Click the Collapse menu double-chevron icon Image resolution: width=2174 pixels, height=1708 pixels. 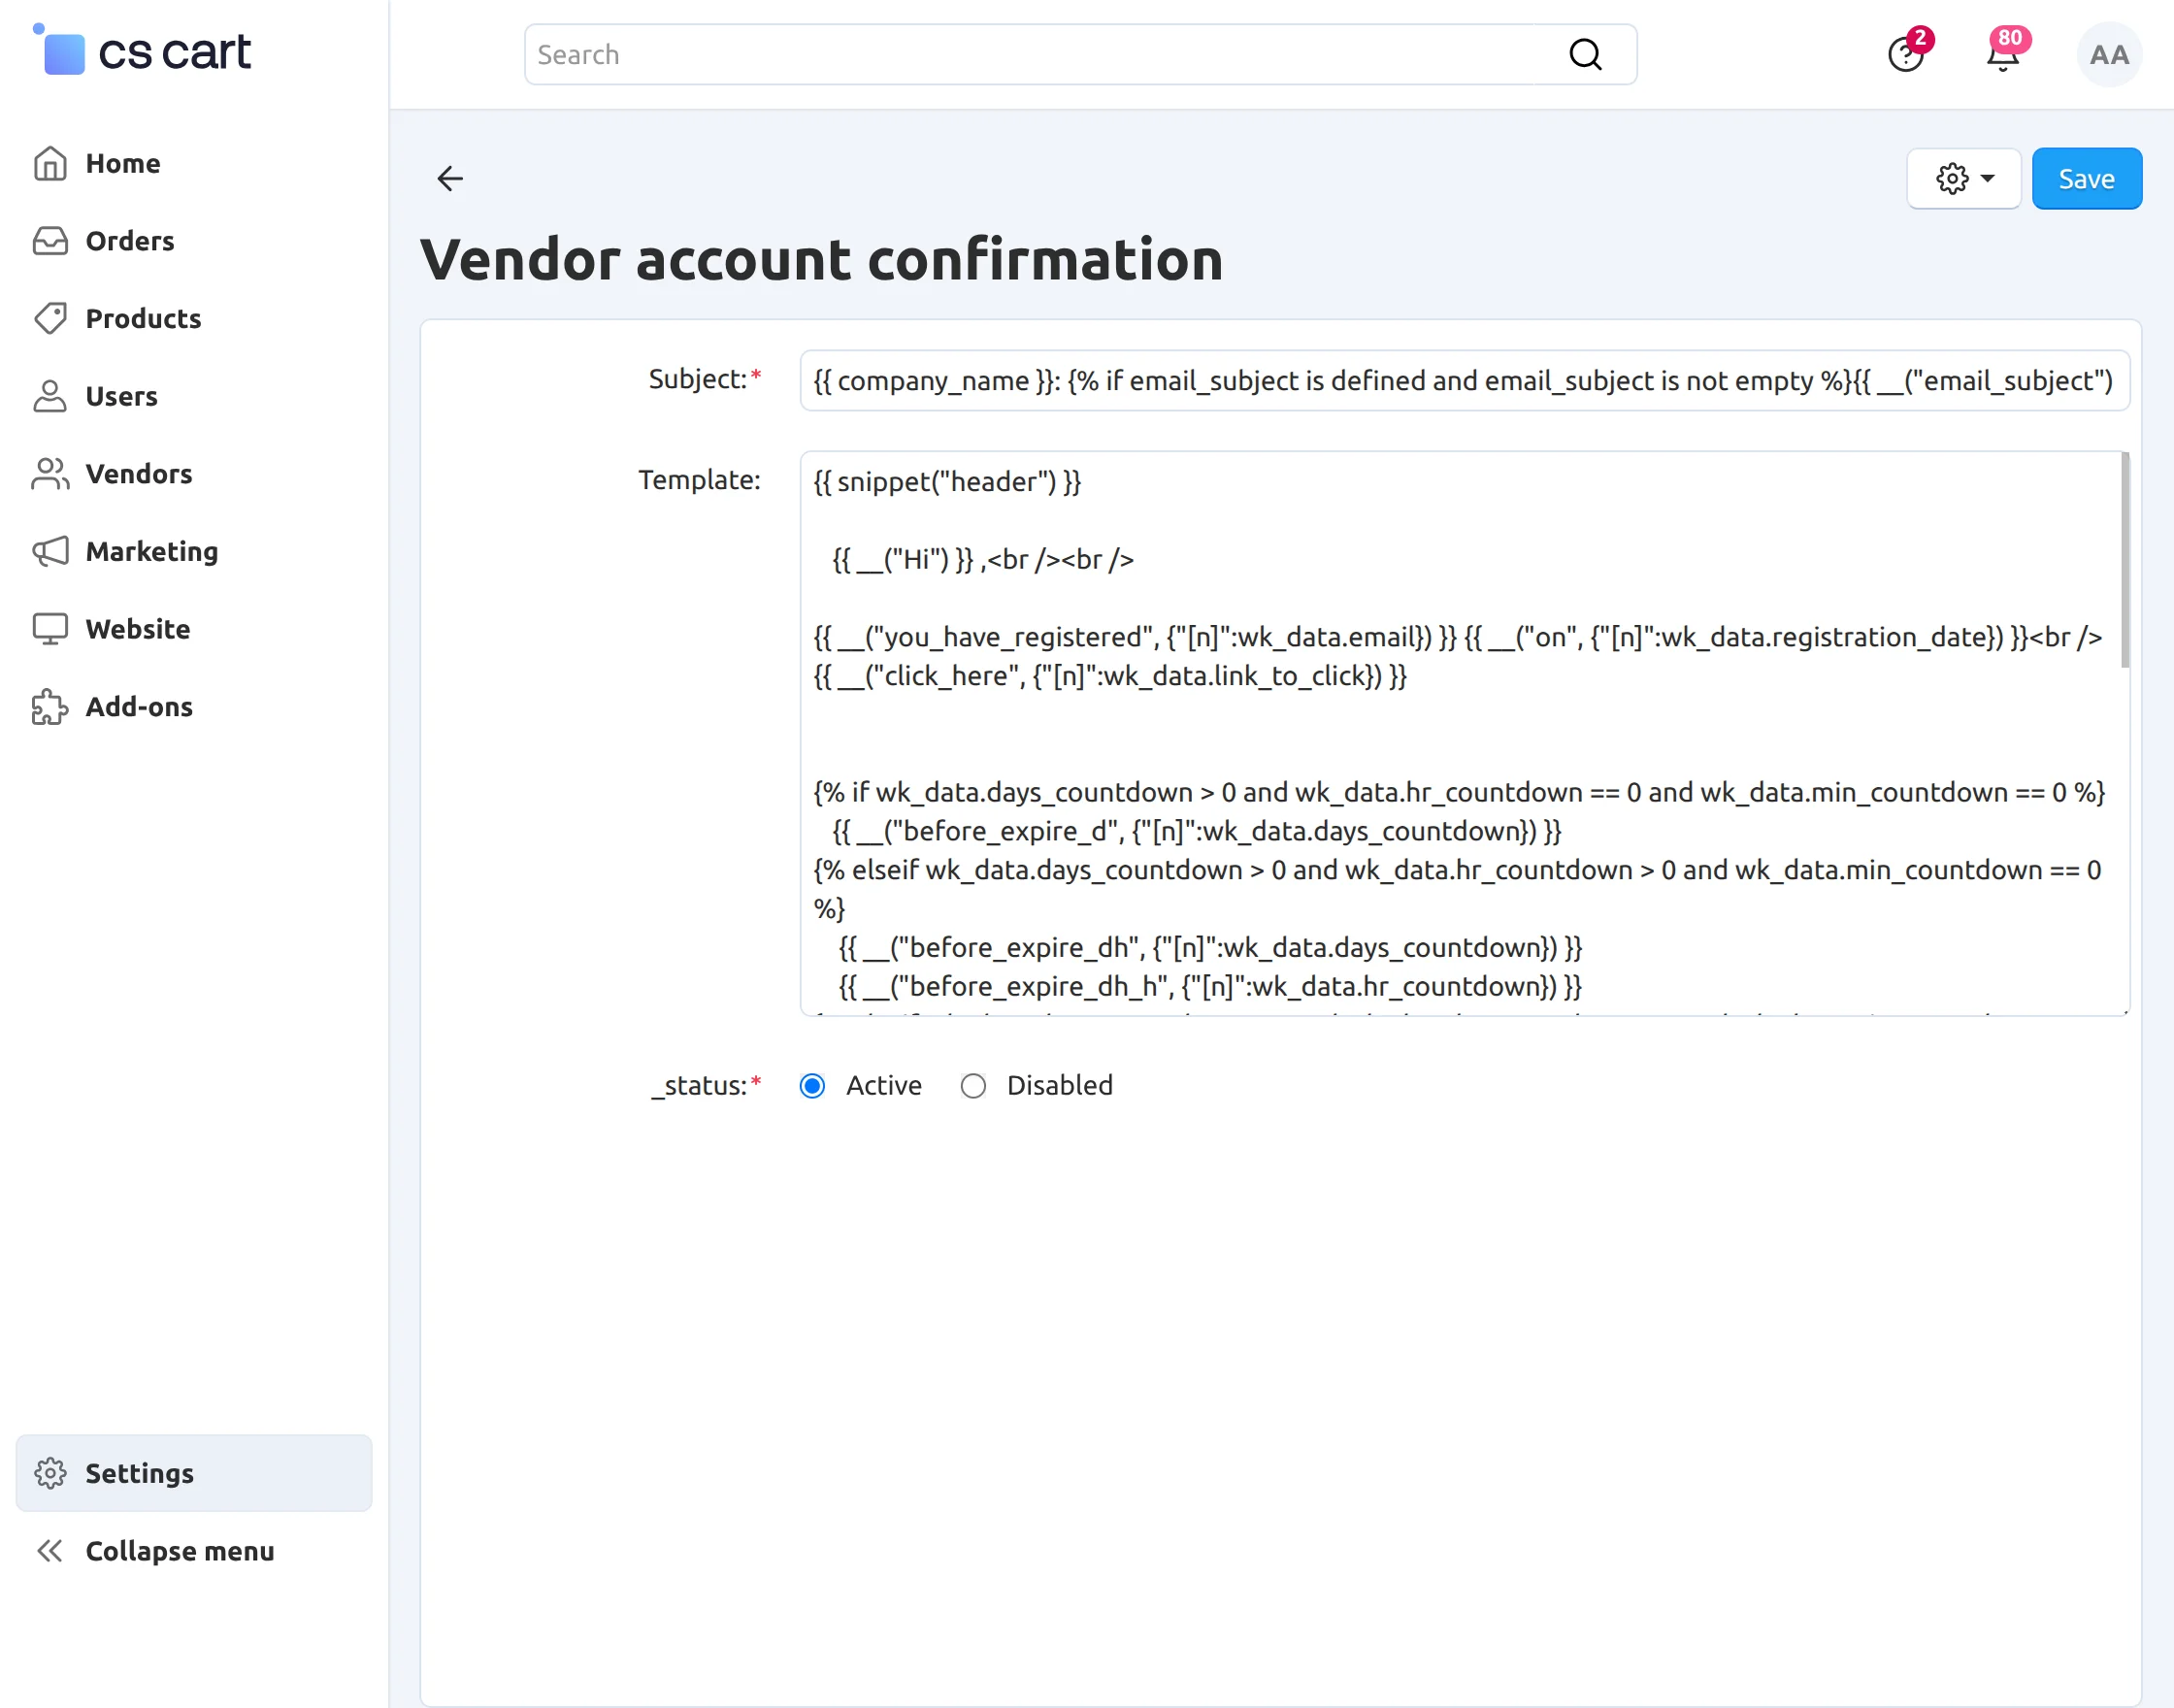tap(50, 1551)
